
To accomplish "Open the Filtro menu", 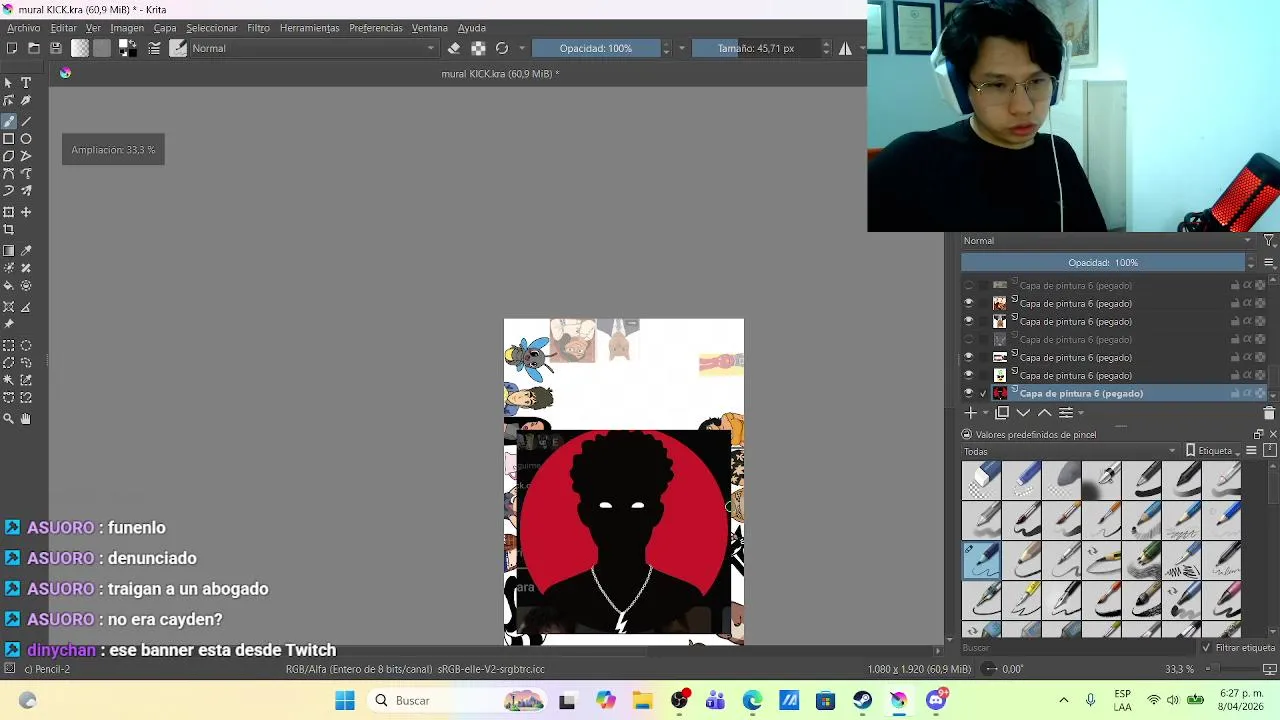I will point(259,28).
